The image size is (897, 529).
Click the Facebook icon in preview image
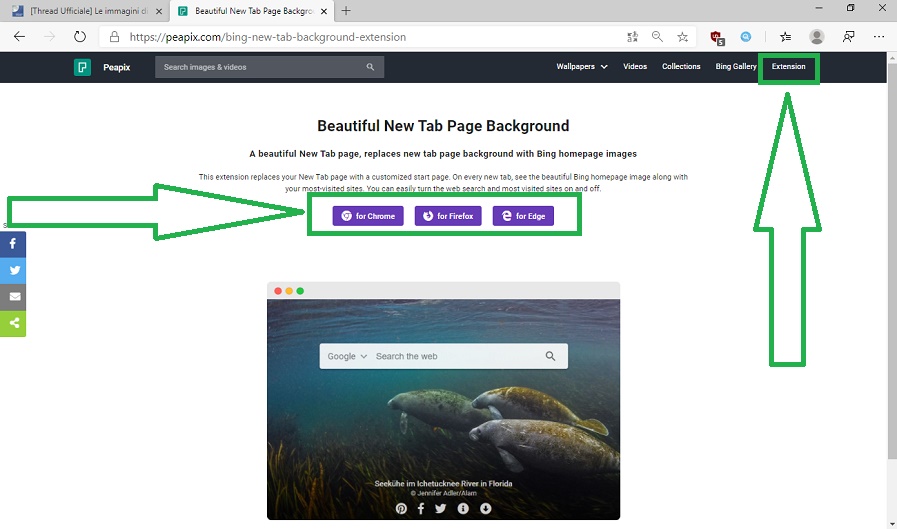pyautogui.click(x=420, y=508)
